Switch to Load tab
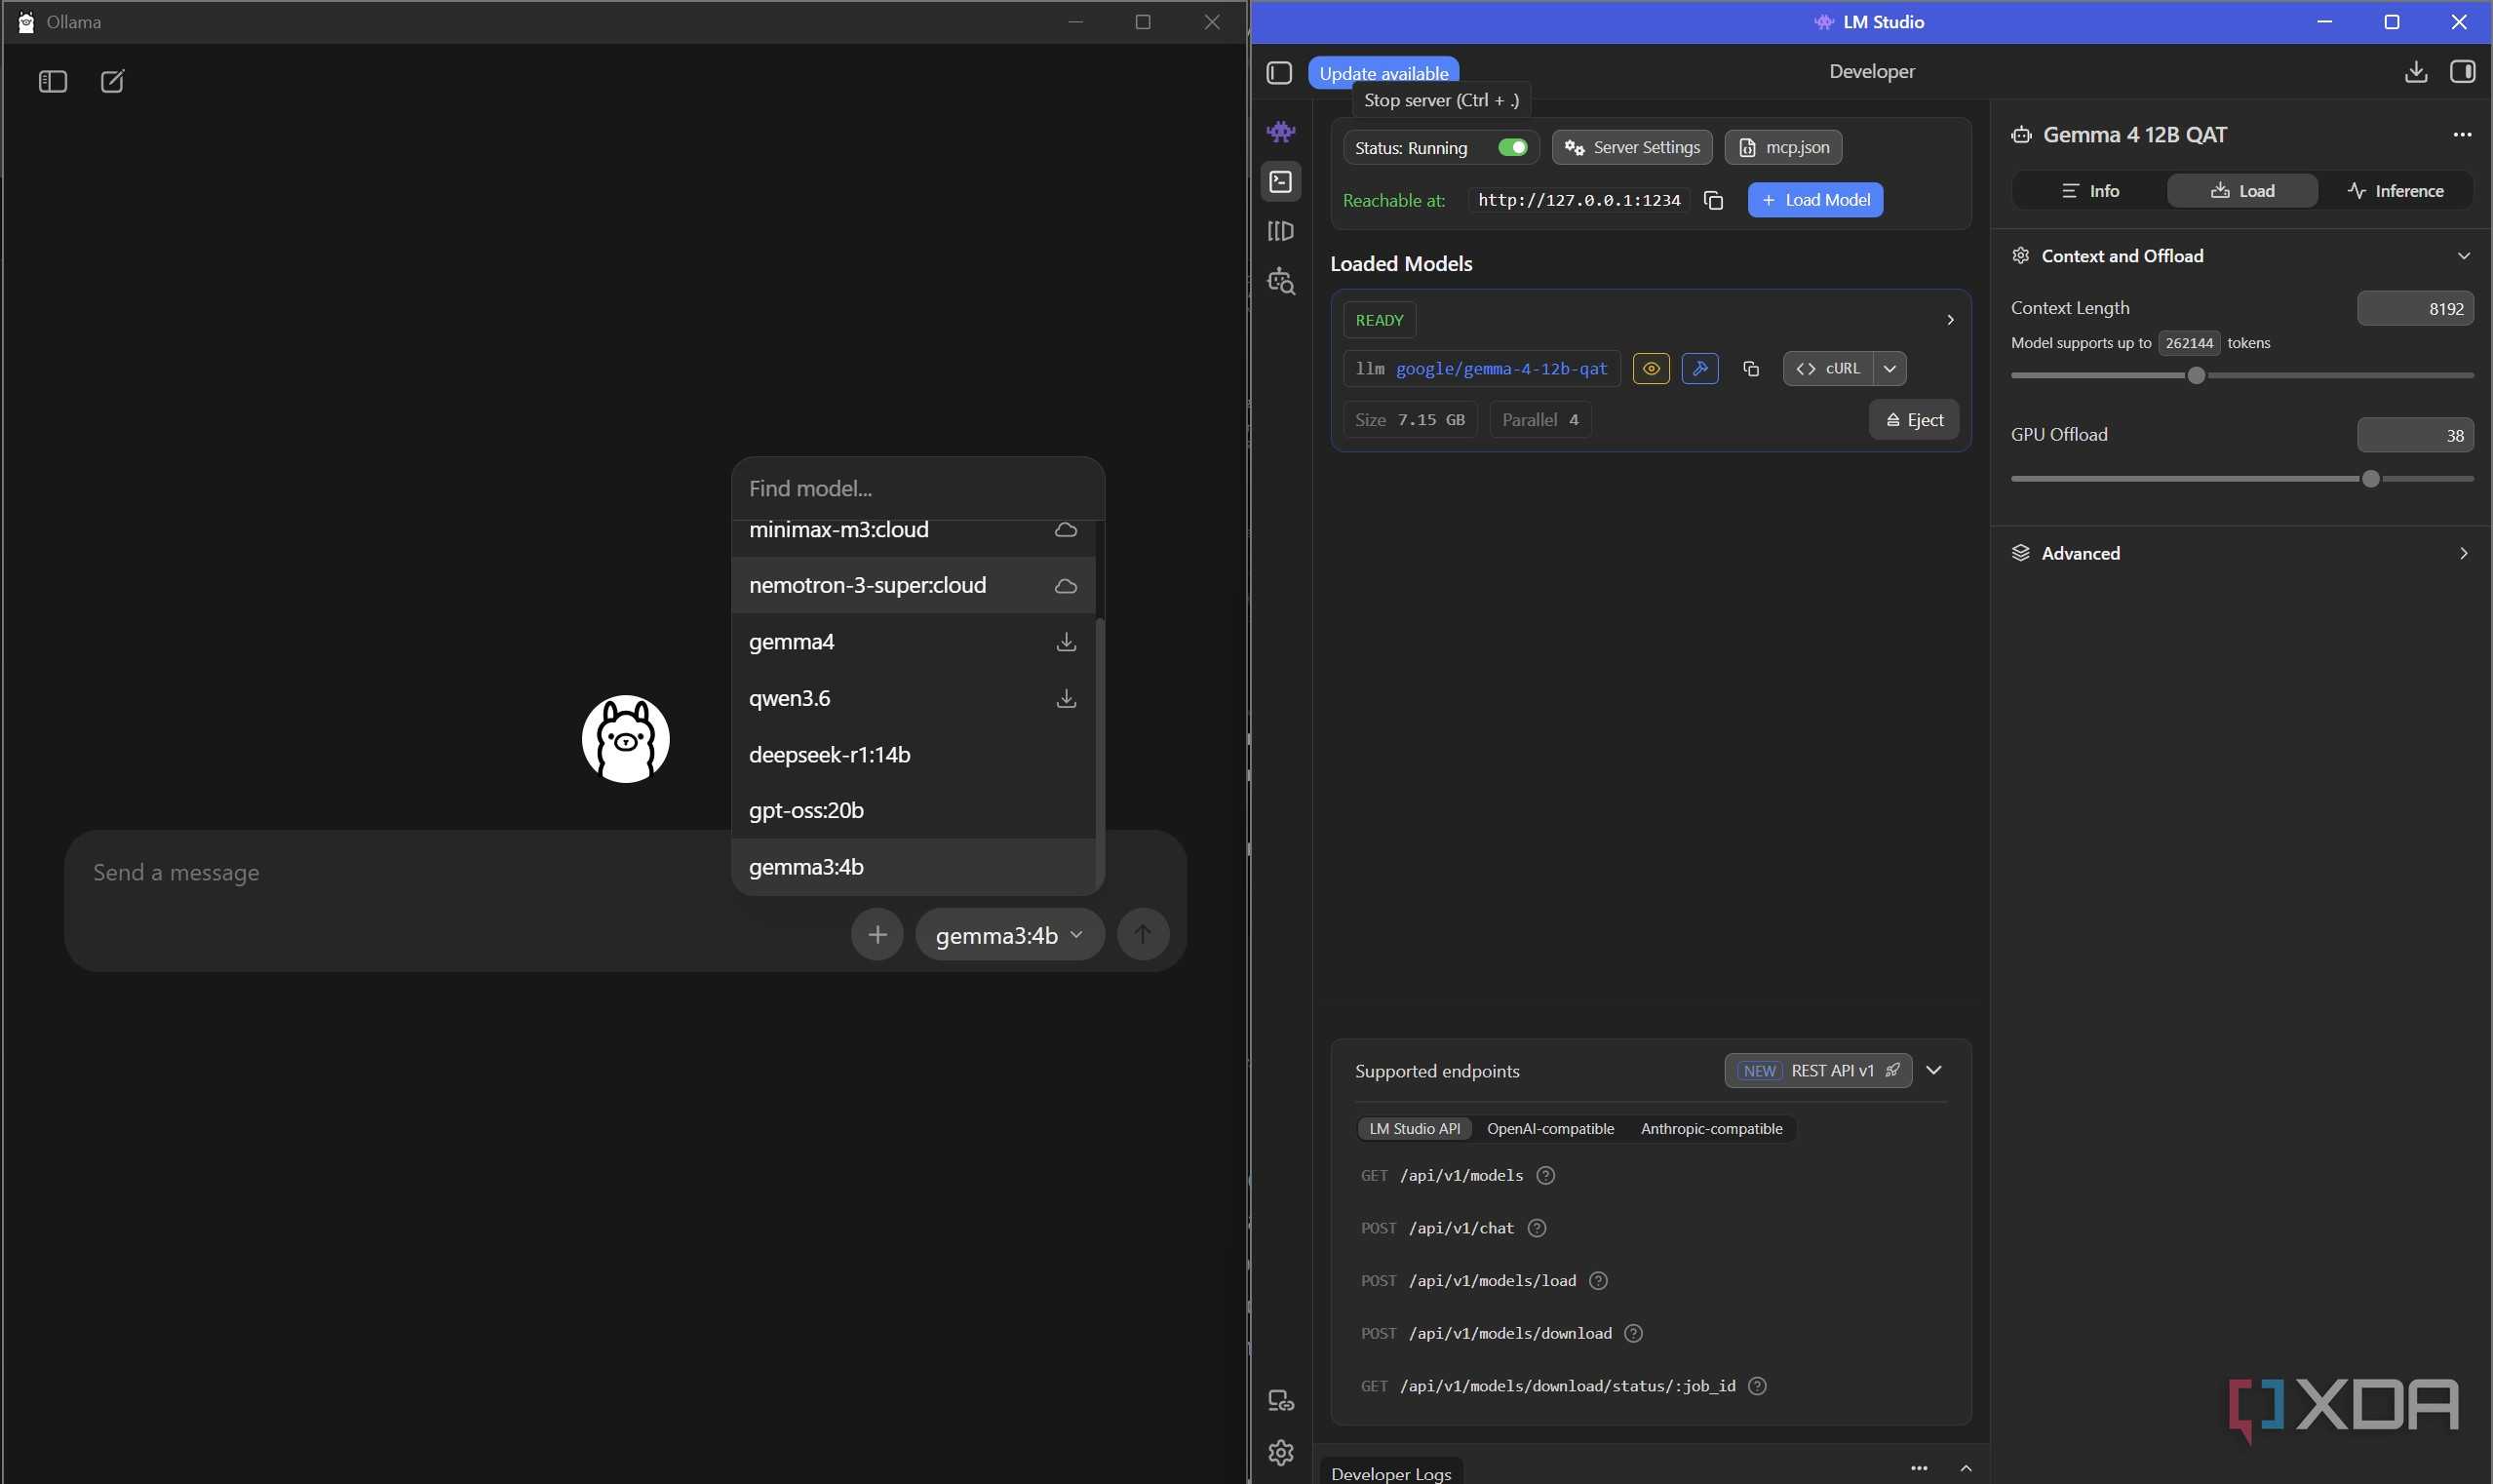 2242,191
